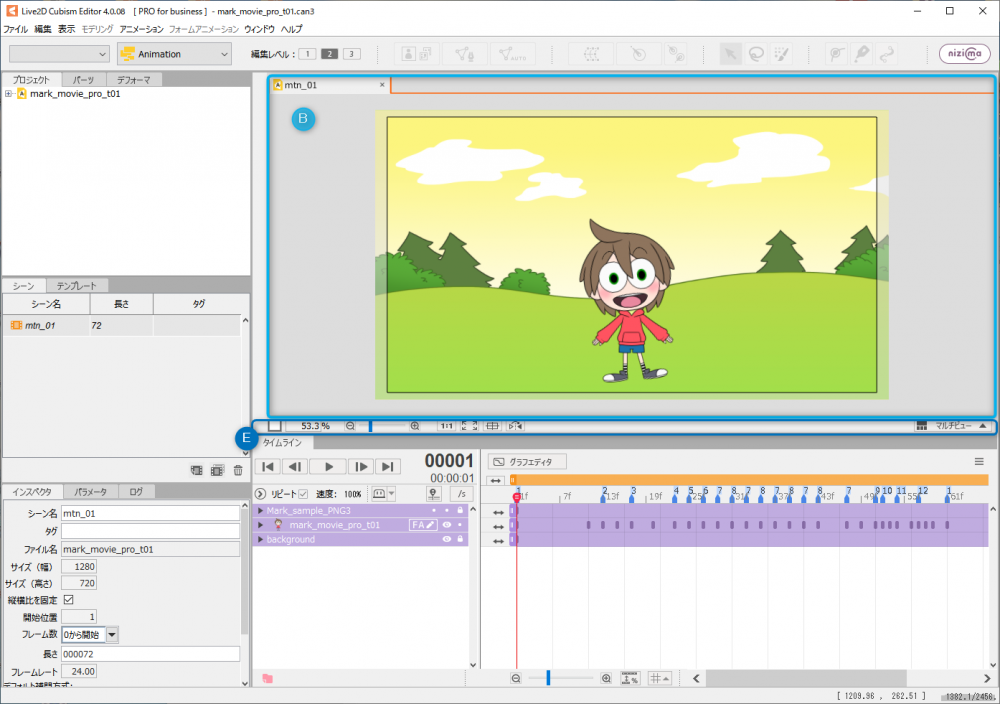Zoom in timeline with plus magnifier

point(607,678)
